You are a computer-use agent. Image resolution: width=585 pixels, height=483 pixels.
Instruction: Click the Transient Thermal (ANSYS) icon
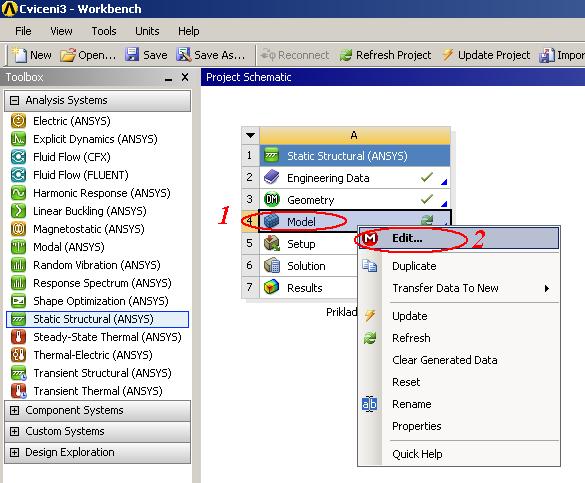18,391
